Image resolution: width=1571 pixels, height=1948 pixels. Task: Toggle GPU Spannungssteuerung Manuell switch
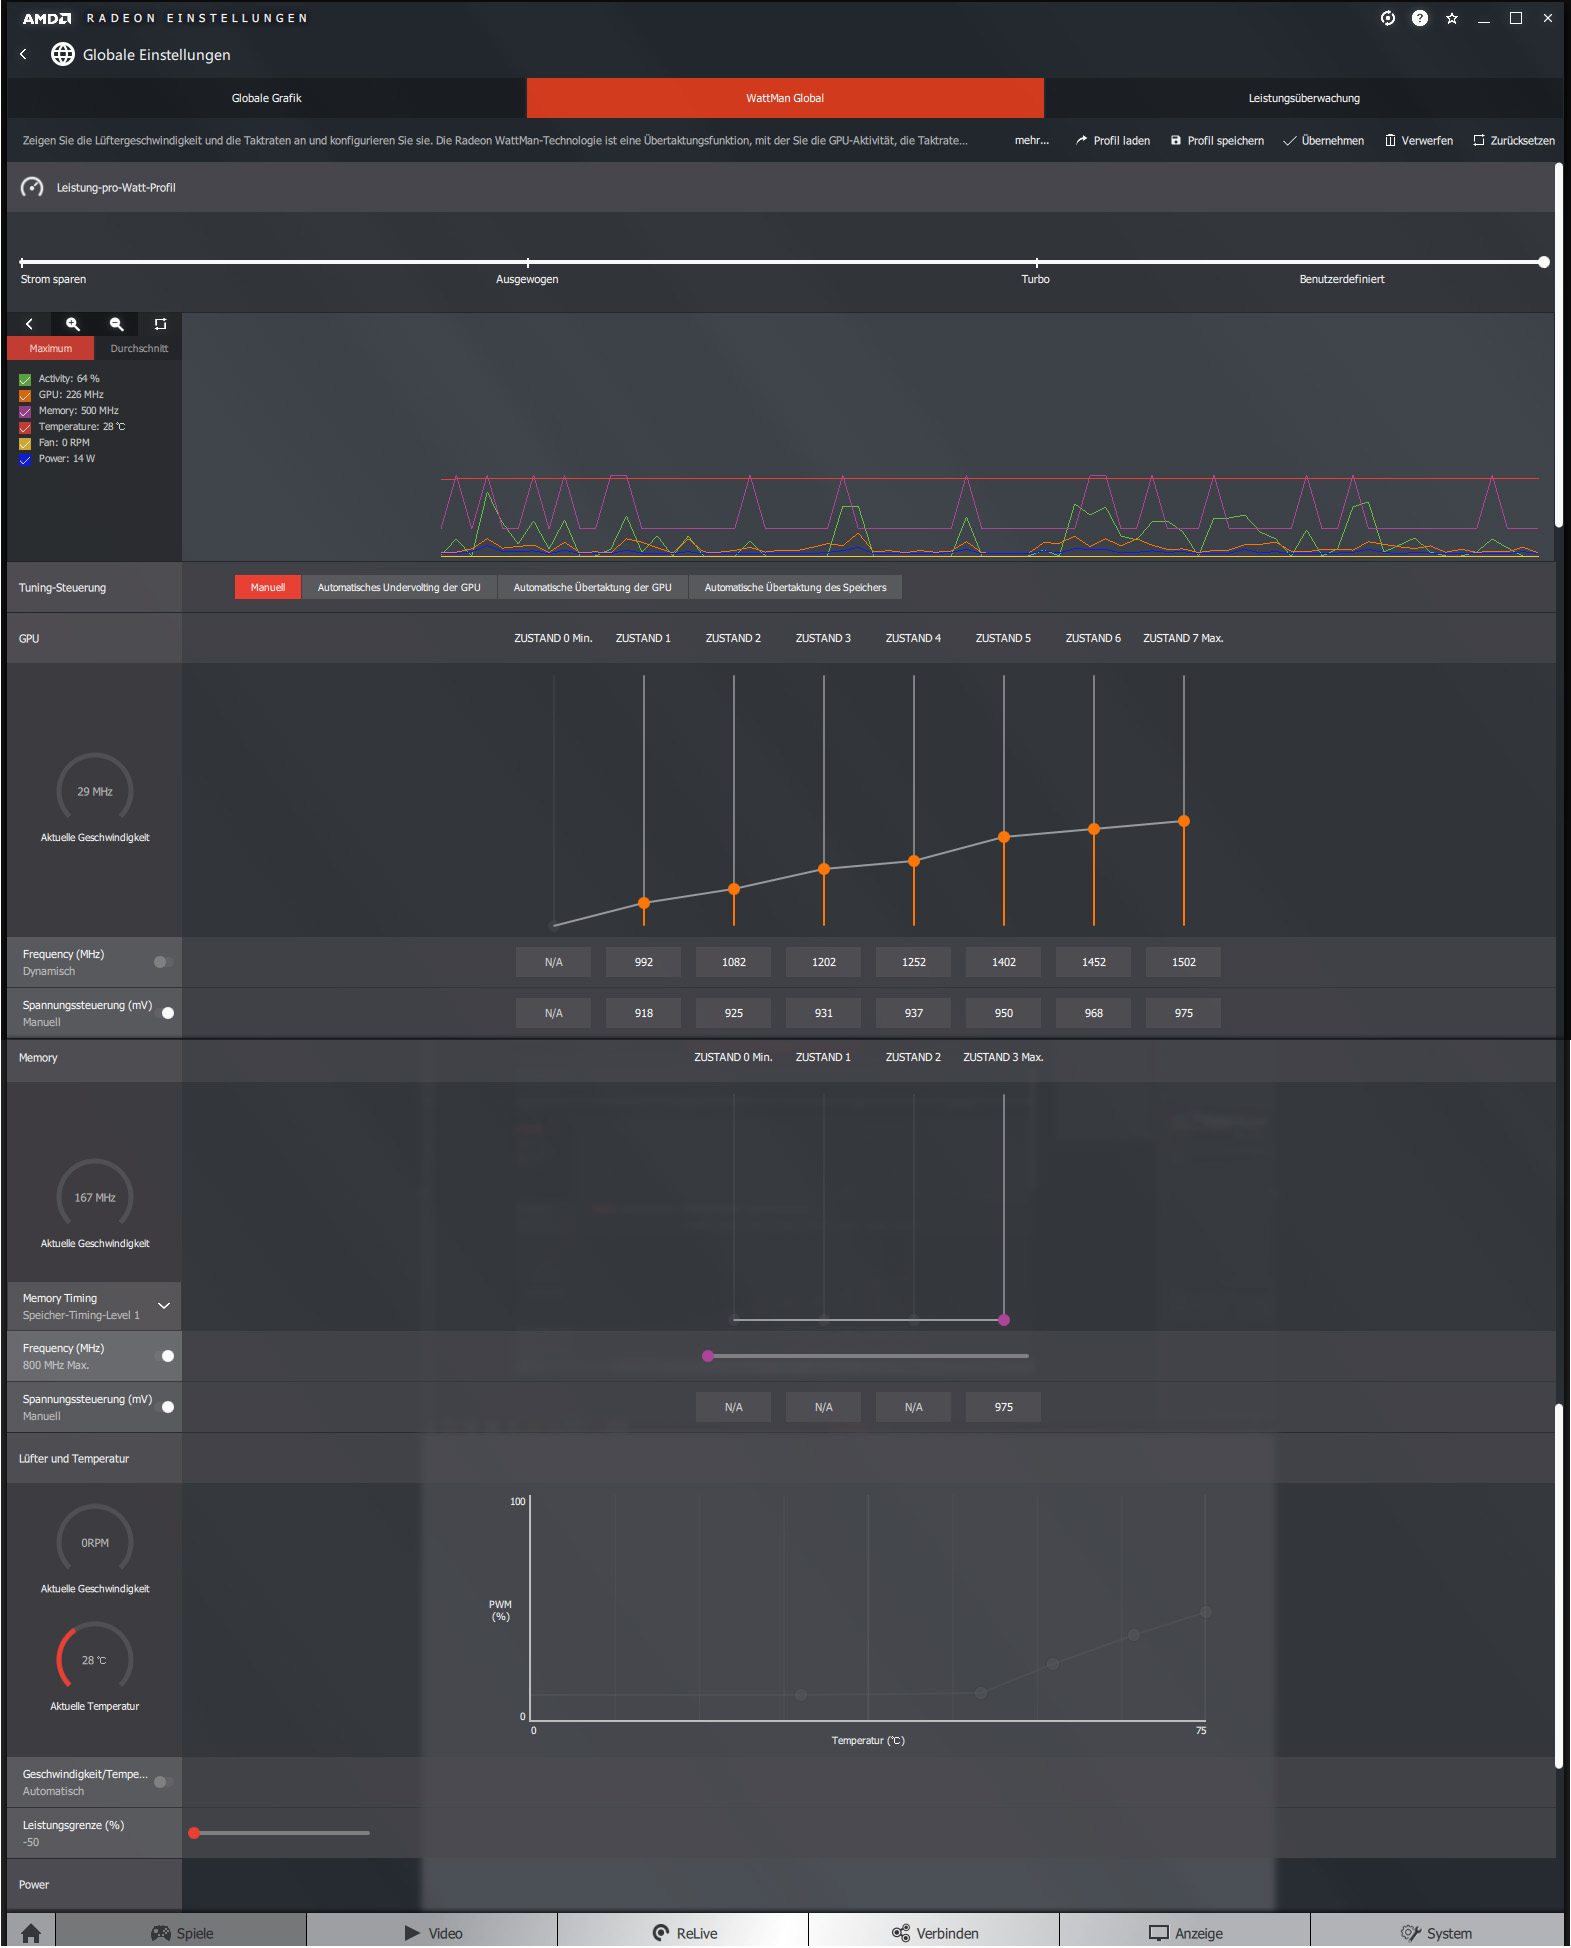click(x=165, y=1013)
